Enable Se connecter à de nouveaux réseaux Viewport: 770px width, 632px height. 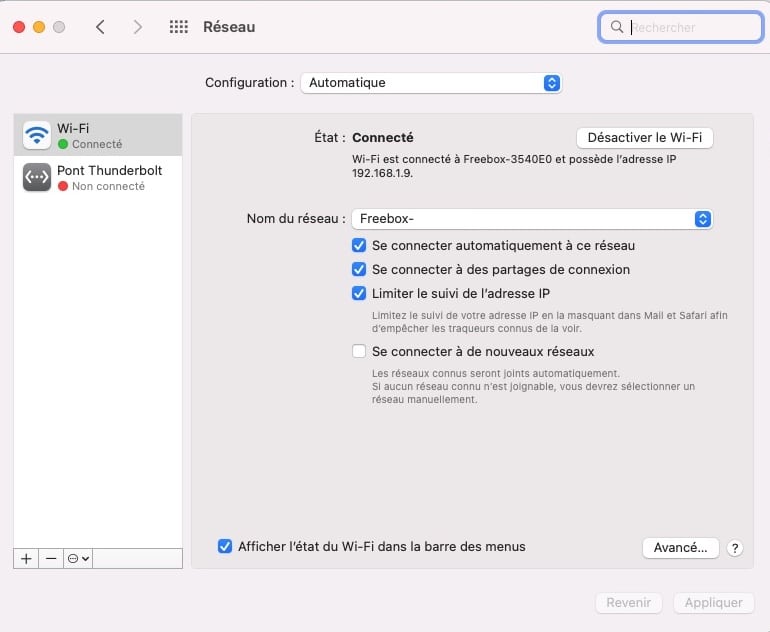click(x=359, y=351)
